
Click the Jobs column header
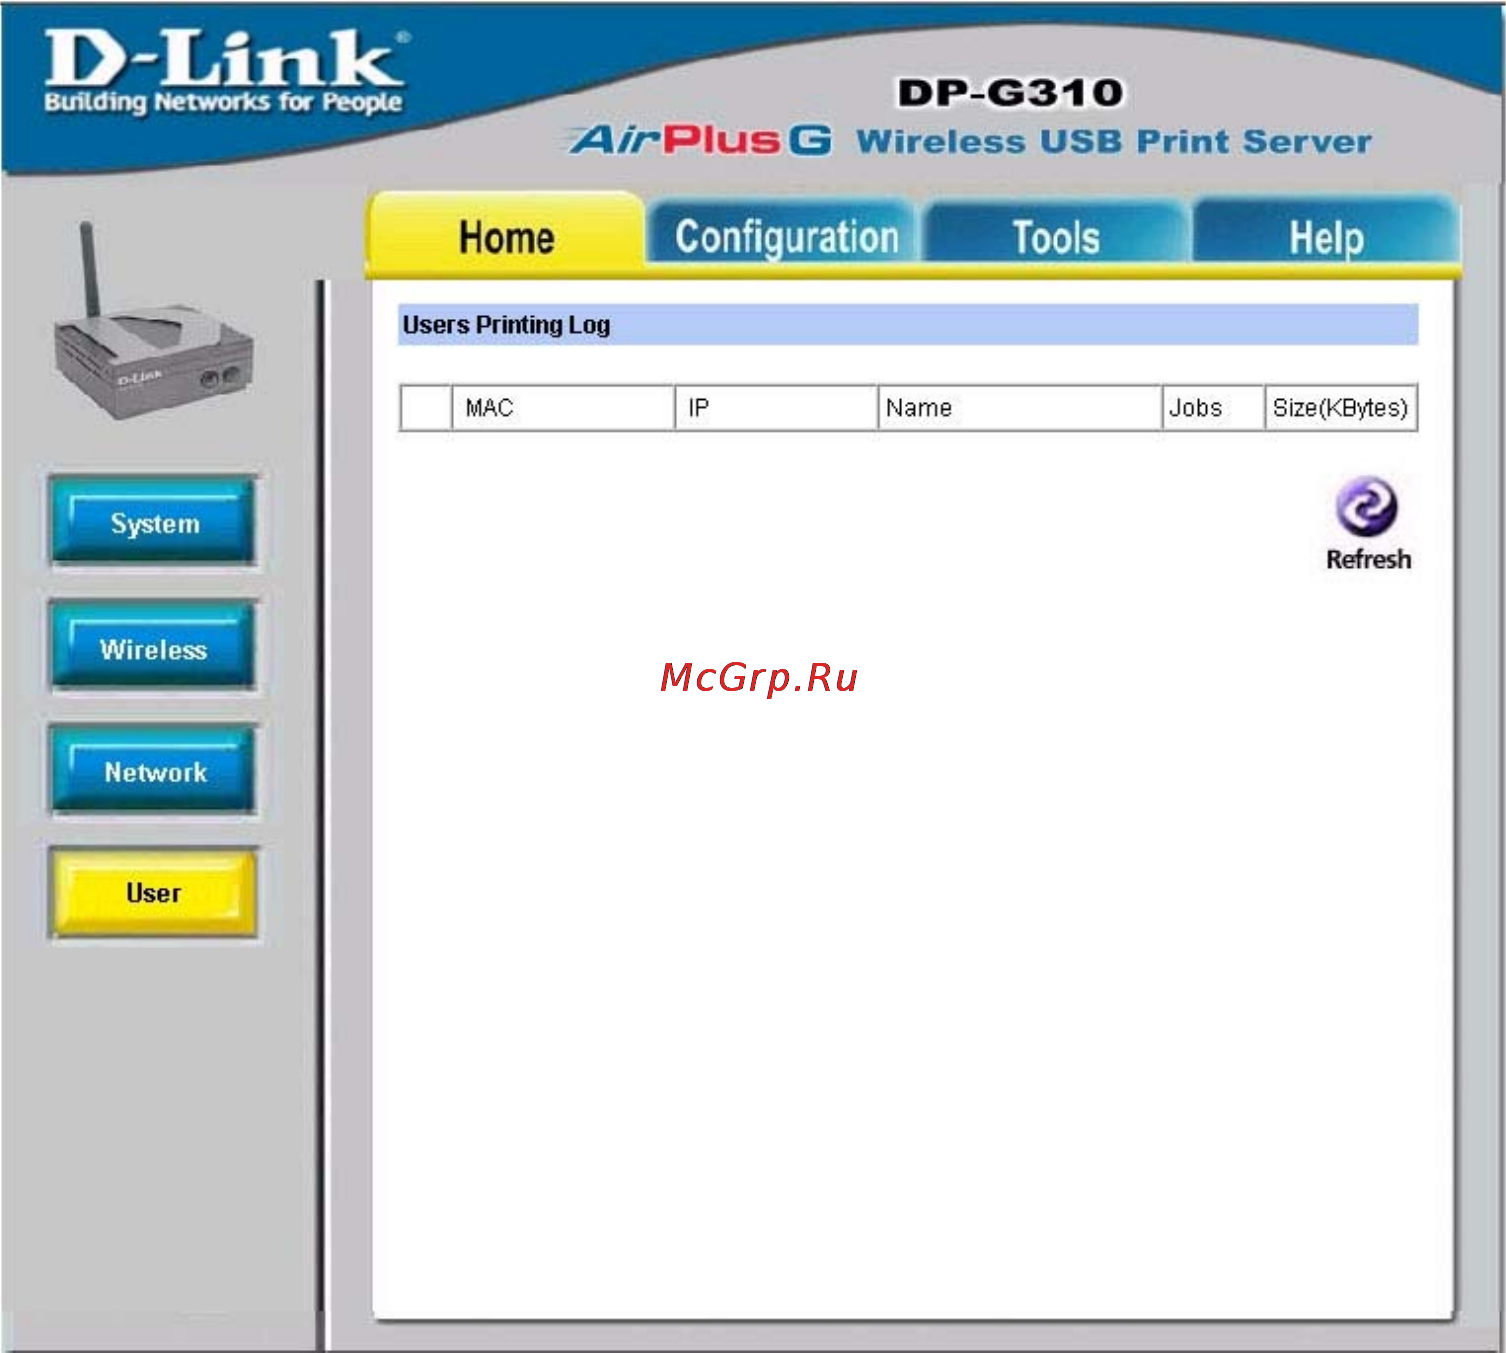[1213, 408]
